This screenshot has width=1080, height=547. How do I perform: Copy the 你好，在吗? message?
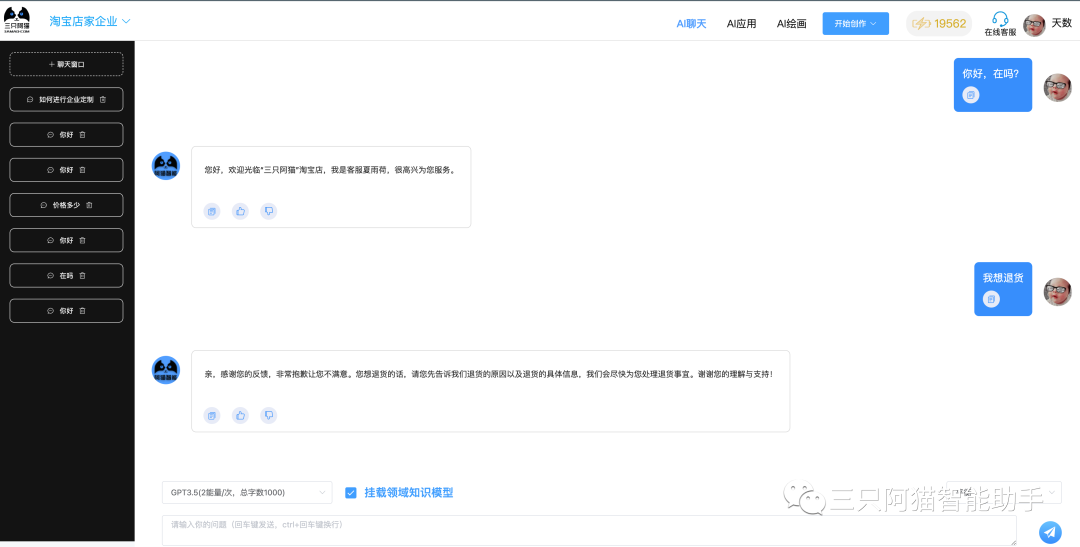coord(971,95)
